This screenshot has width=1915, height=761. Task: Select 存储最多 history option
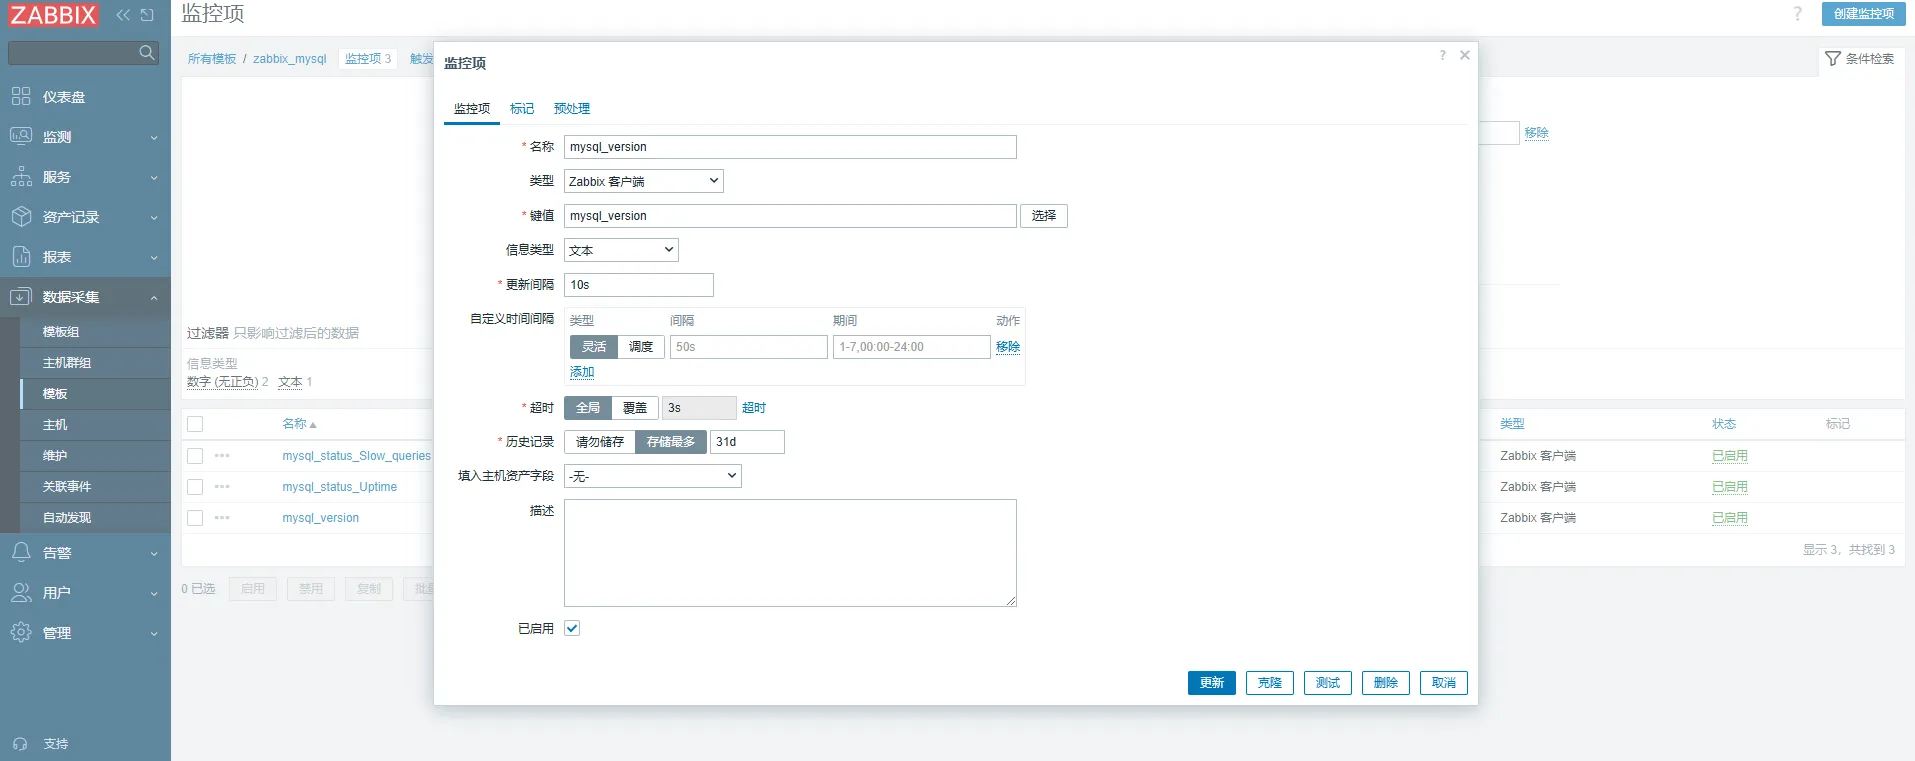[671, 442]
